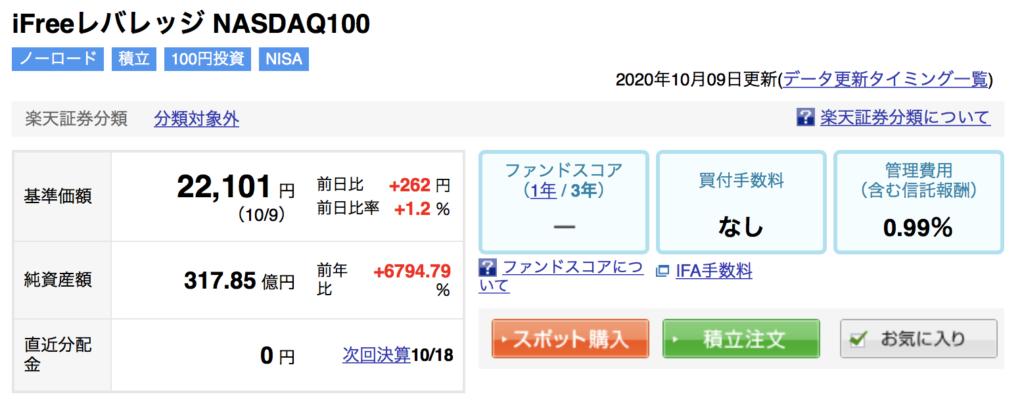
Task: Click the question mark icon beside 楽天証券分類について
Action: point(805,118)
